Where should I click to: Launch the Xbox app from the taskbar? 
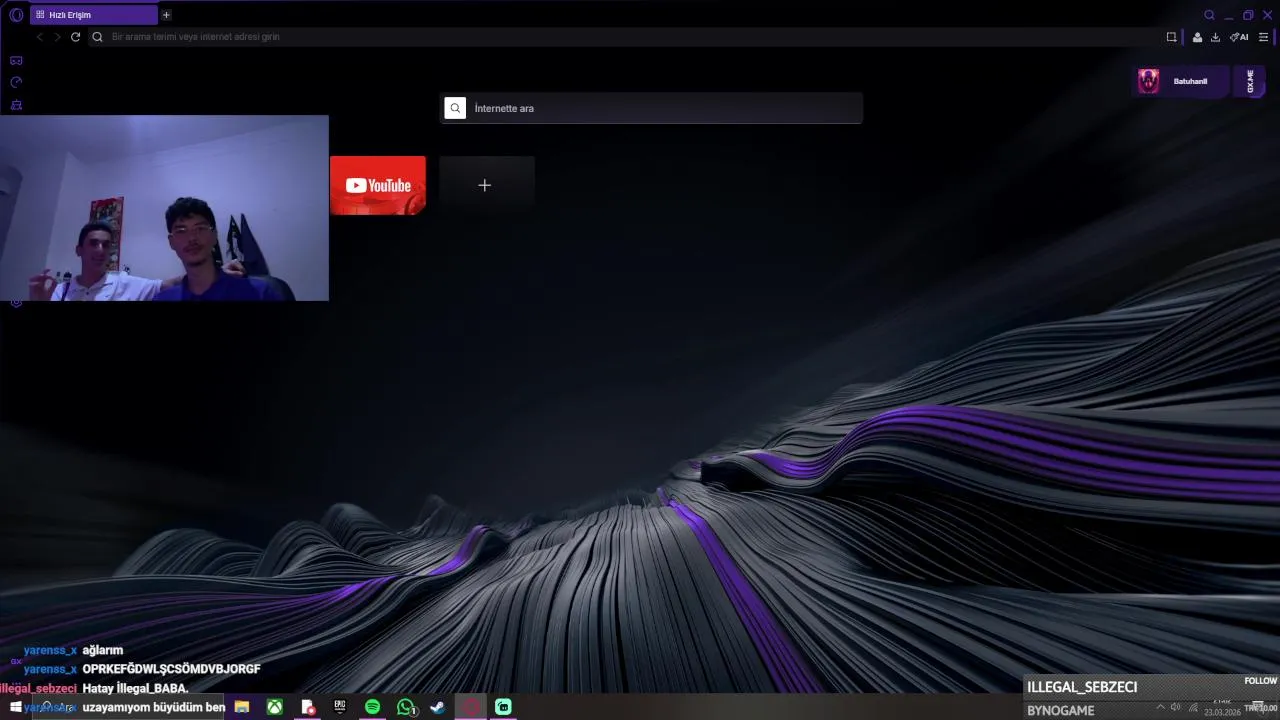(x=274, y=707)
